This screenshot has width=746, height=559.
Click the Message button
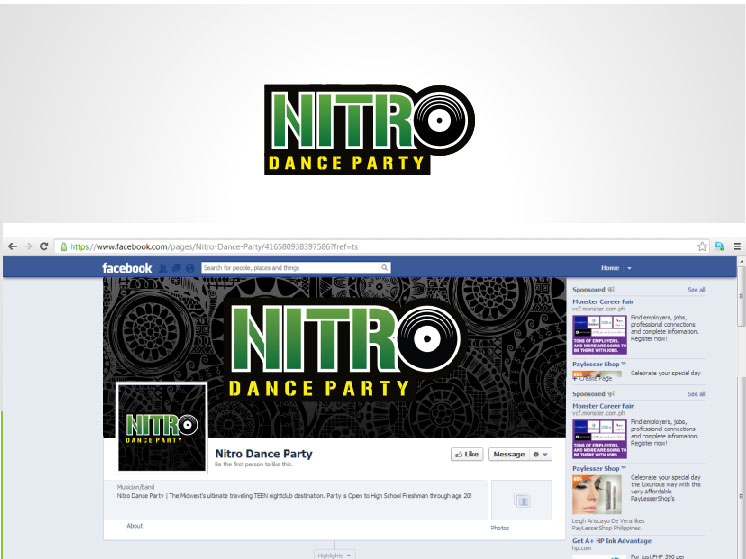(x=509, y=454)
